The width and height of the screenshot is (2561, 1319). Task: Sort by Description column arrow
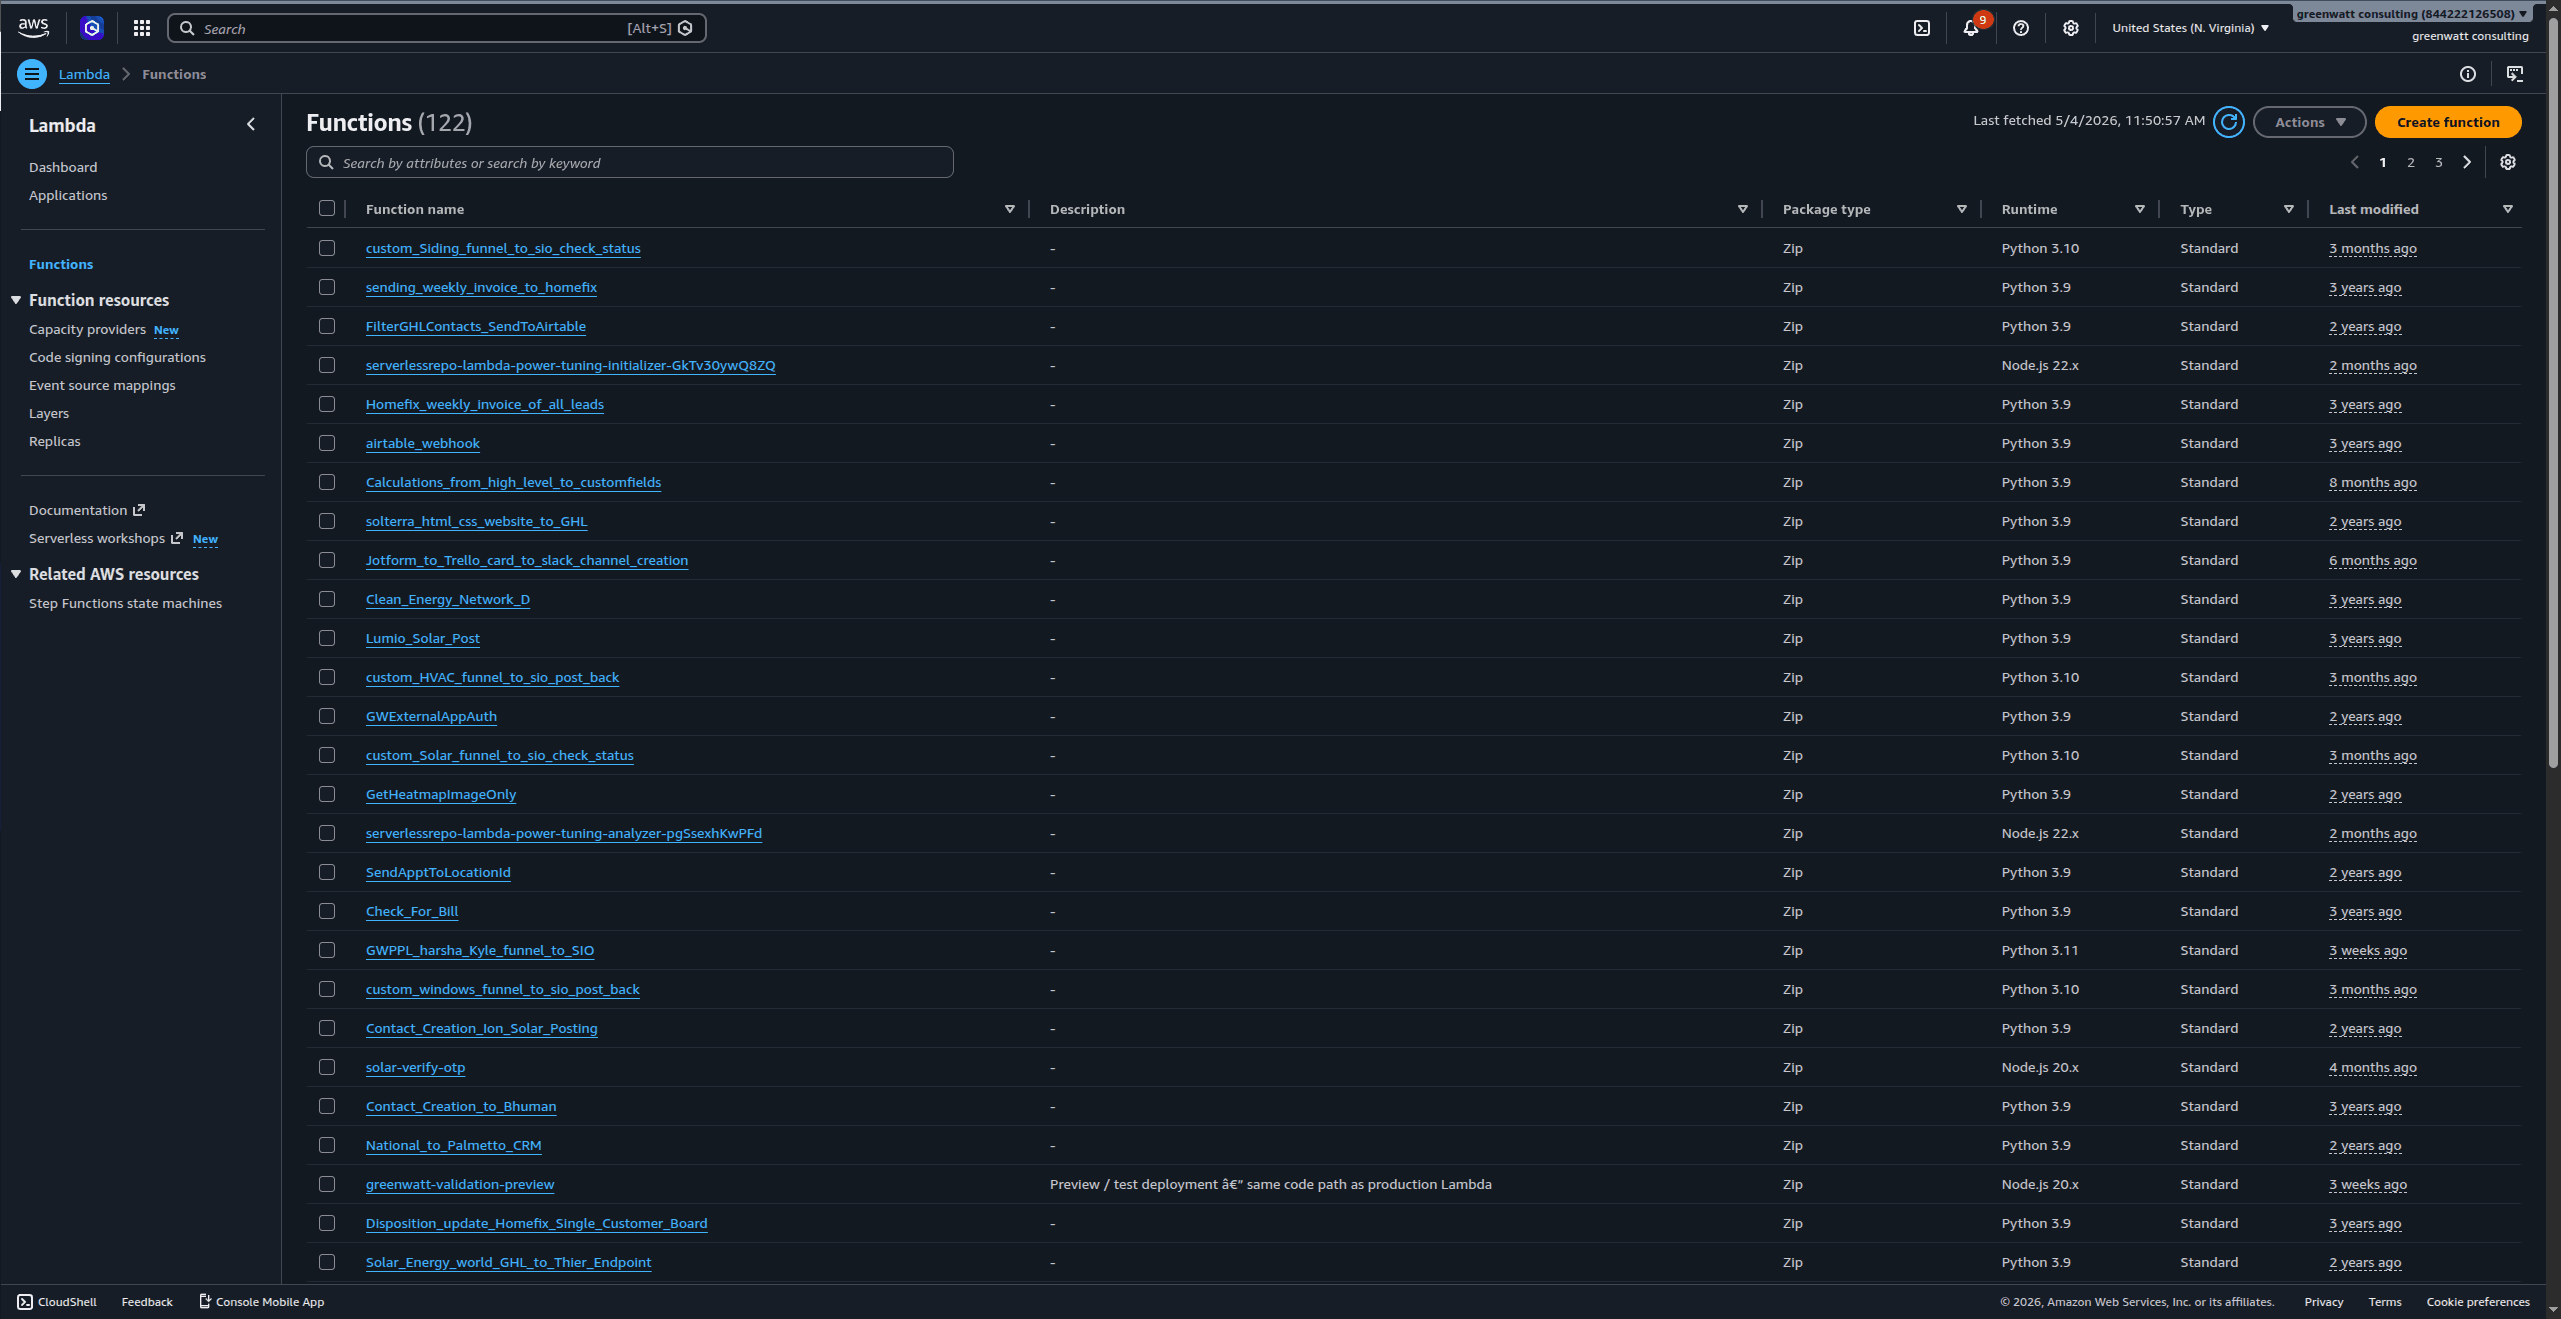(1743, 209)
